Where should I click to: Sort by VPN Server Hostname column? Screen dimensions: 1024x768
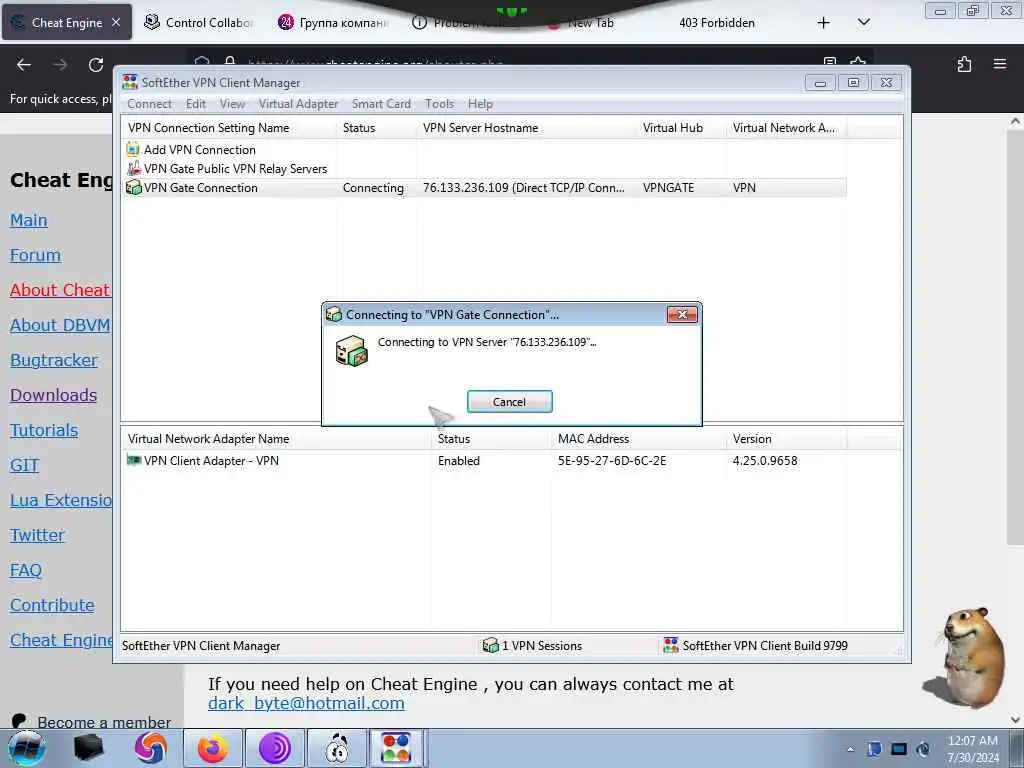[x=527, y=128]
